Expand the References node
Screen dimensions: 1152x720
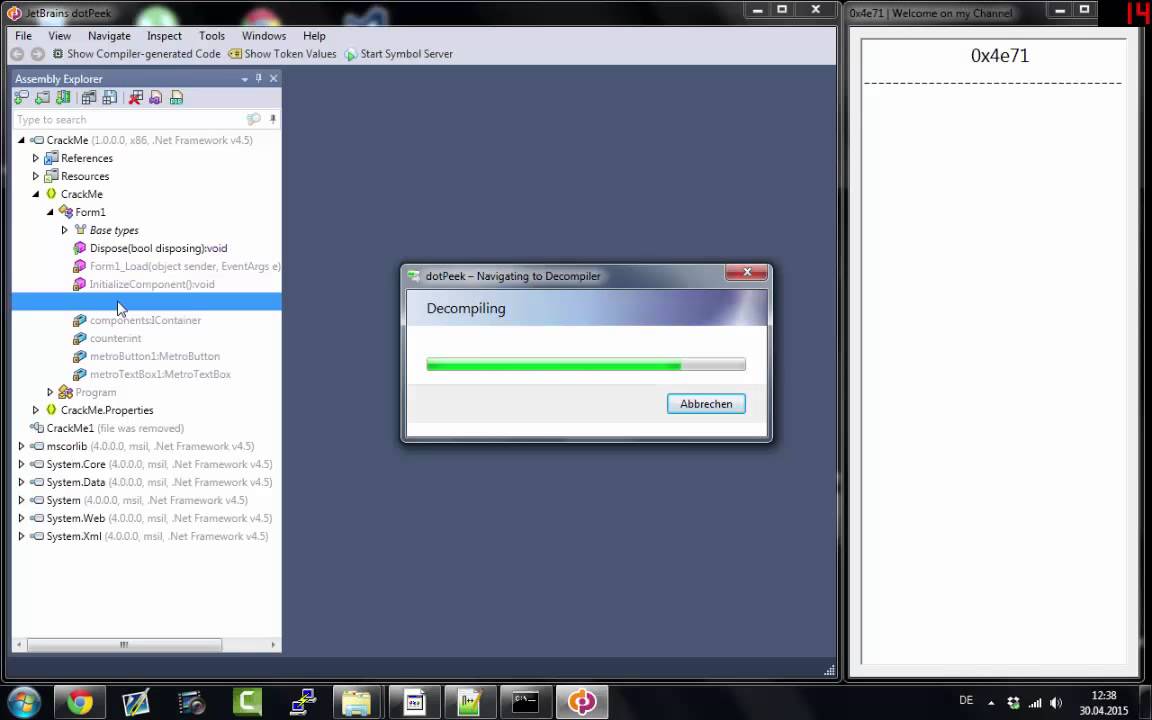click(35, 158)
